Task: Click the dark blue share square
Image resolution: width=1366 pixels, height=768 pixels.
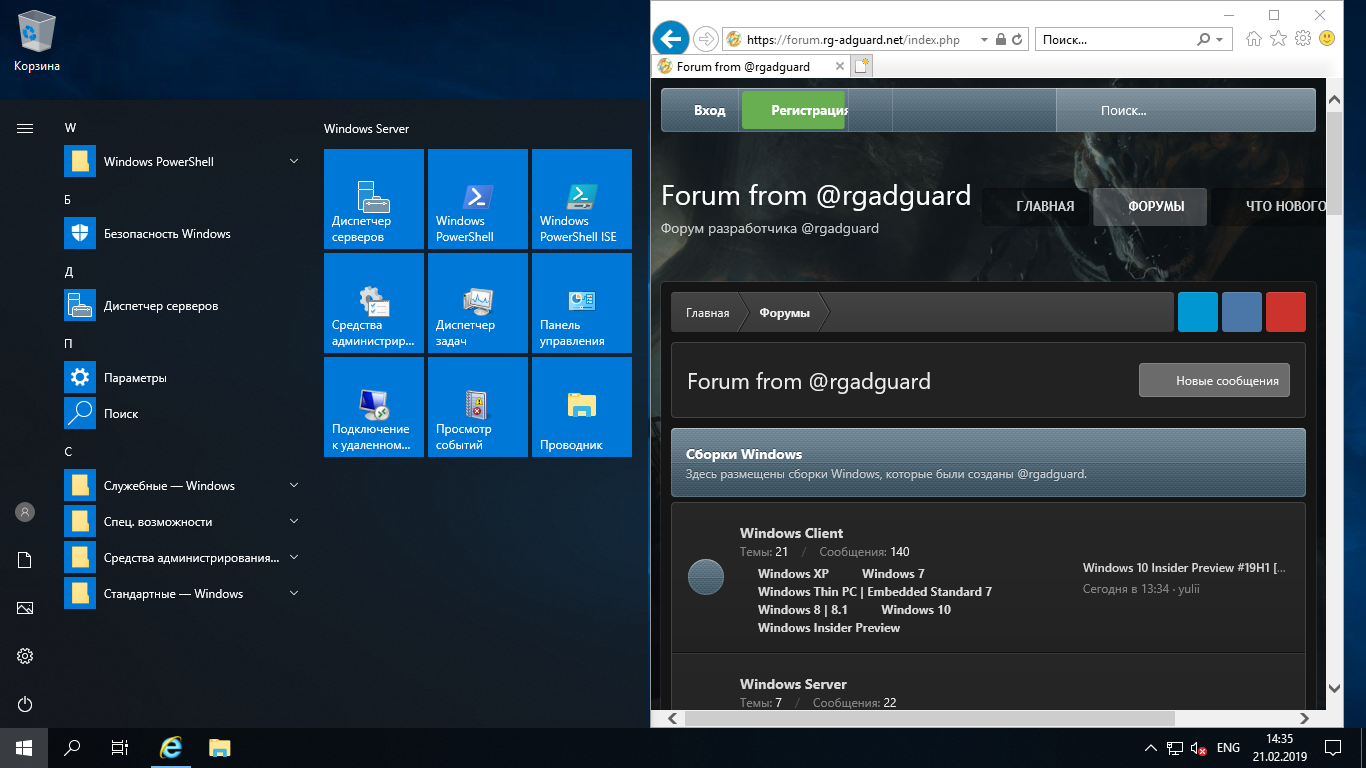Action: click(1242, 312)
